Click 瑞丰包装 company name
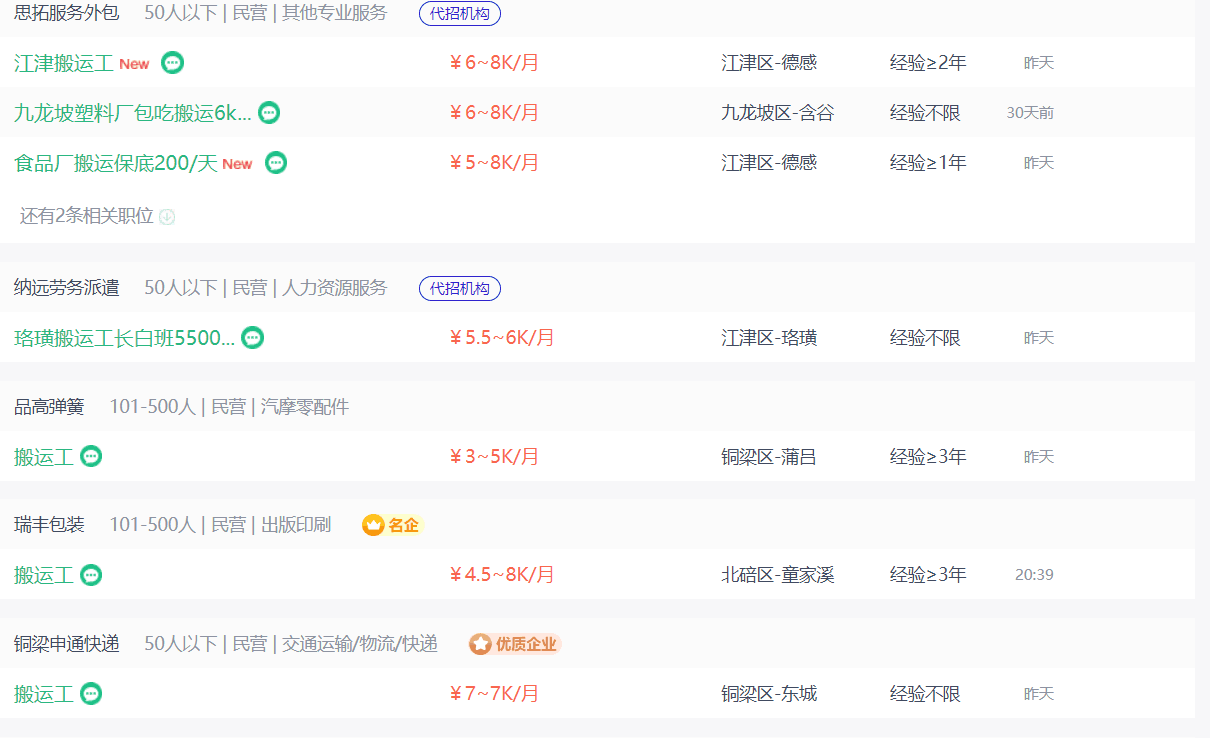The image size is (1210, 738). tap(49, 525)
